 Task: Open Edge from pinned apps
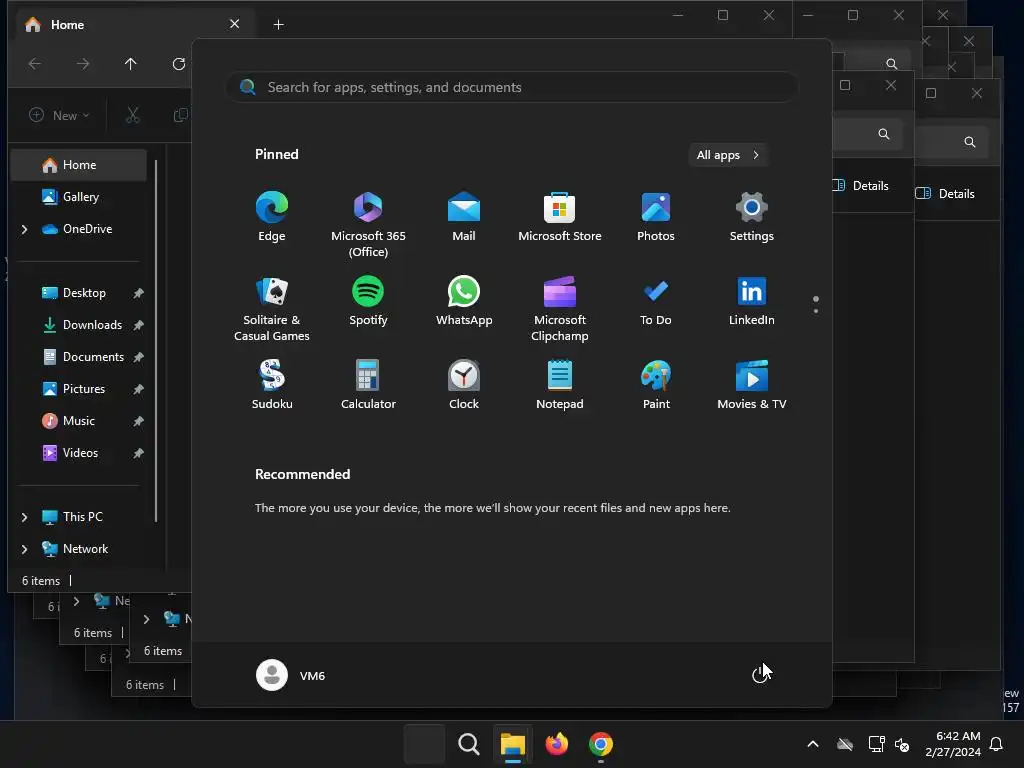click(272, 217)
